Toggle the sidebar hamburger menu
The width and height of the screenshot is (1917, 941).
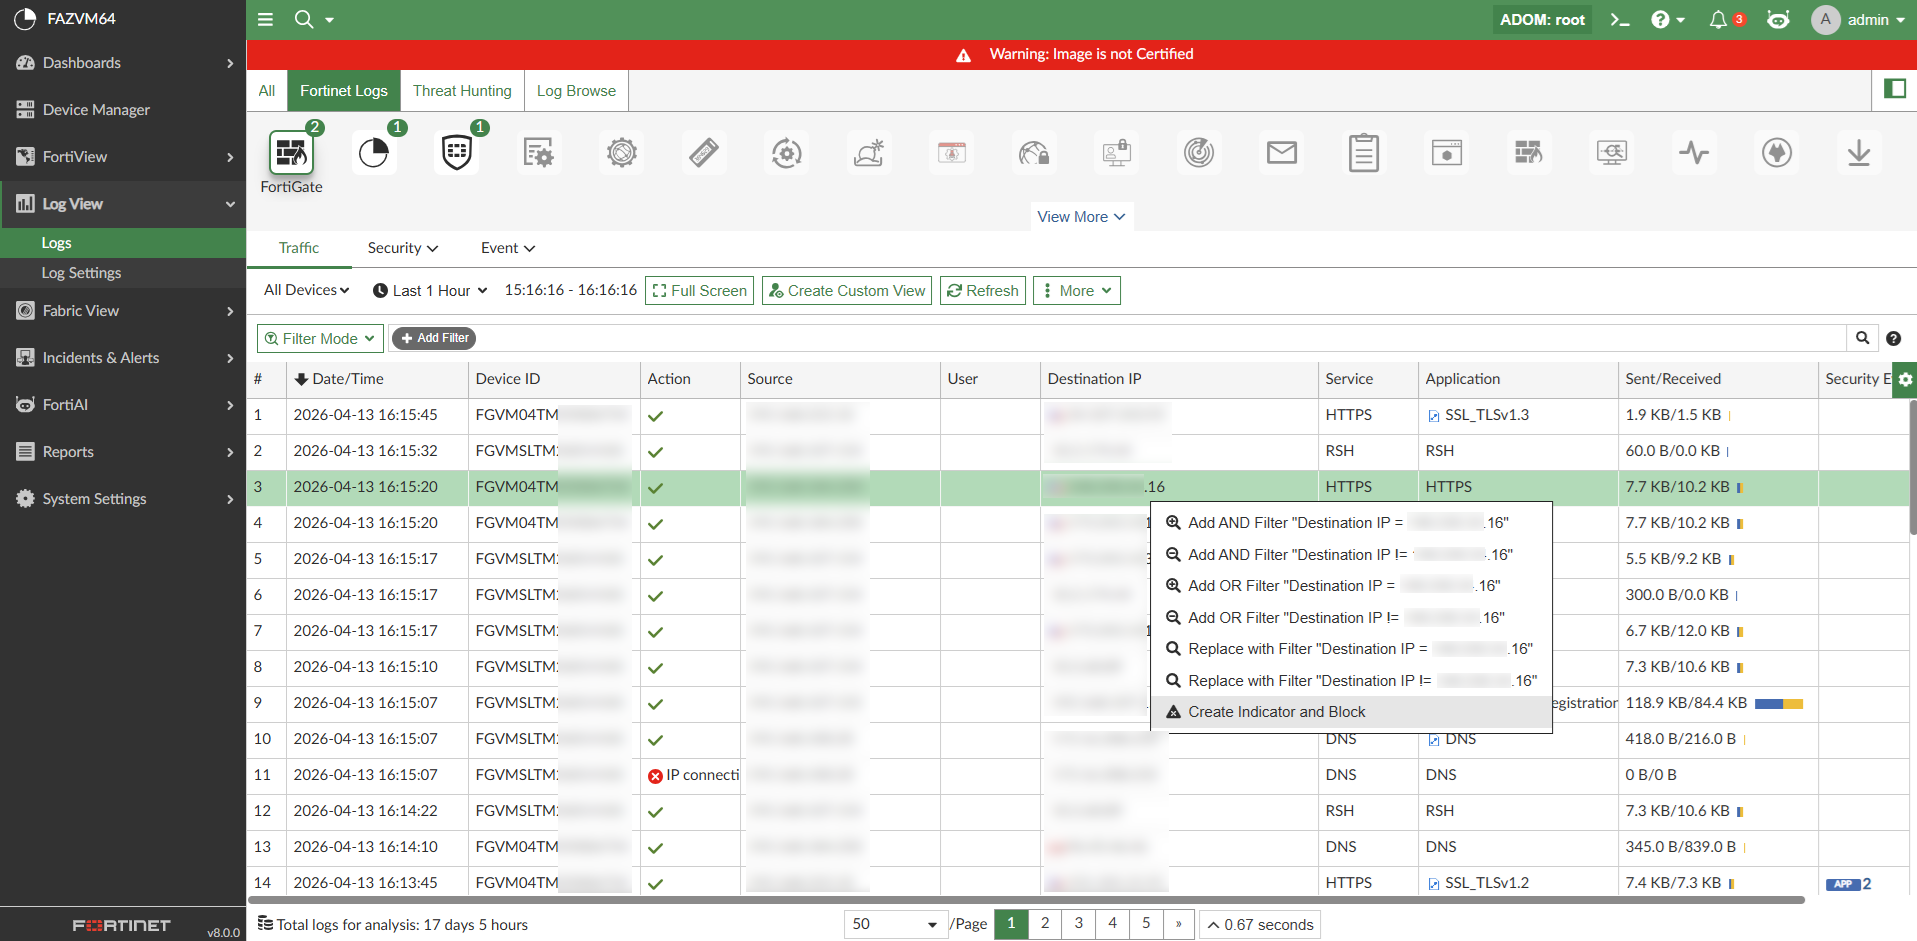click(265, 19)
